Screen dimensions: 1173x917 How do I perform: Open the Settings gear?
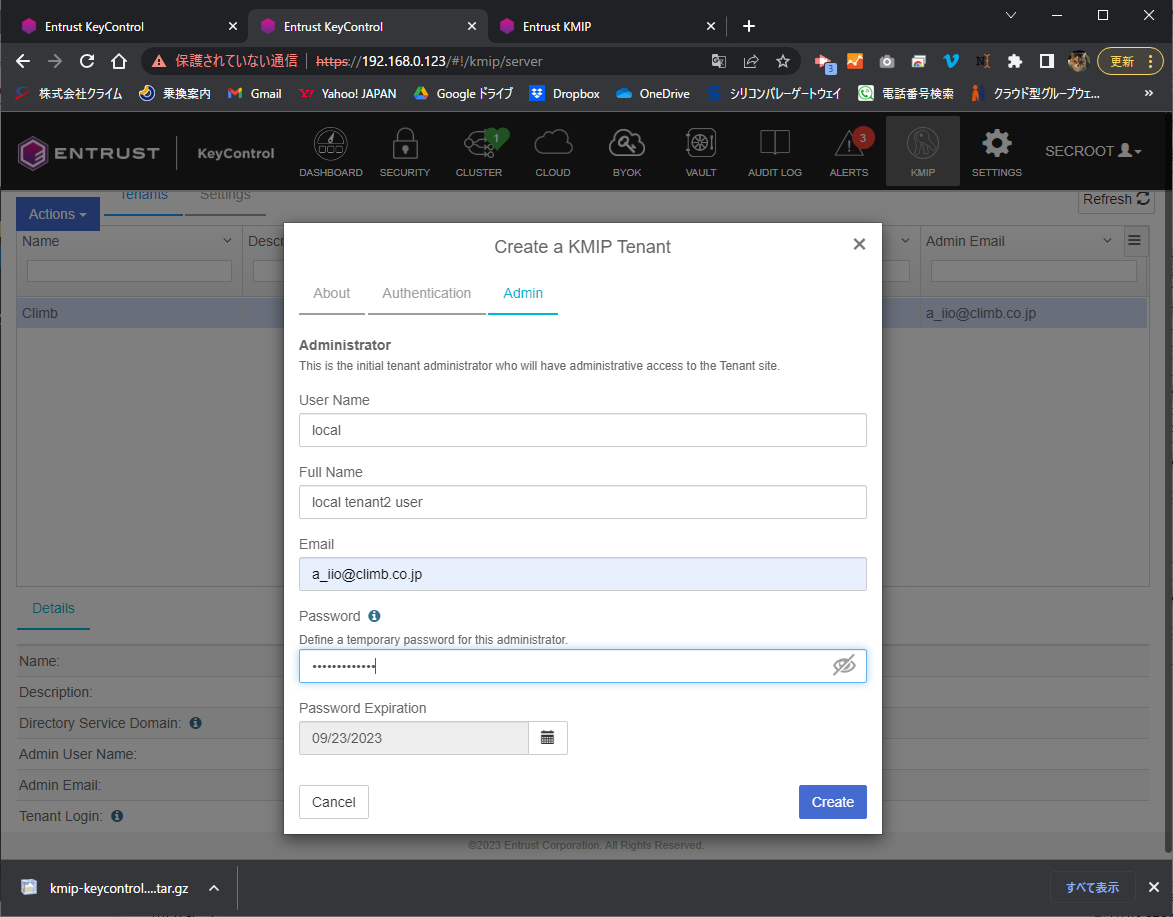click(996, 152)
